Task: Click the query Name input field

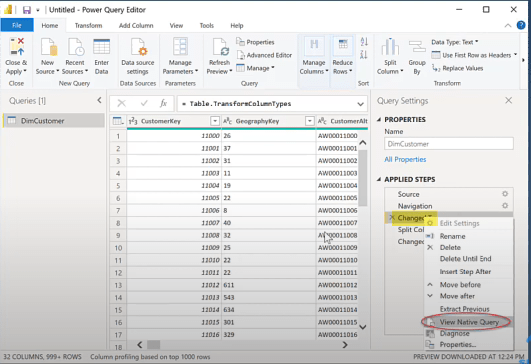Action: (449, 144)
